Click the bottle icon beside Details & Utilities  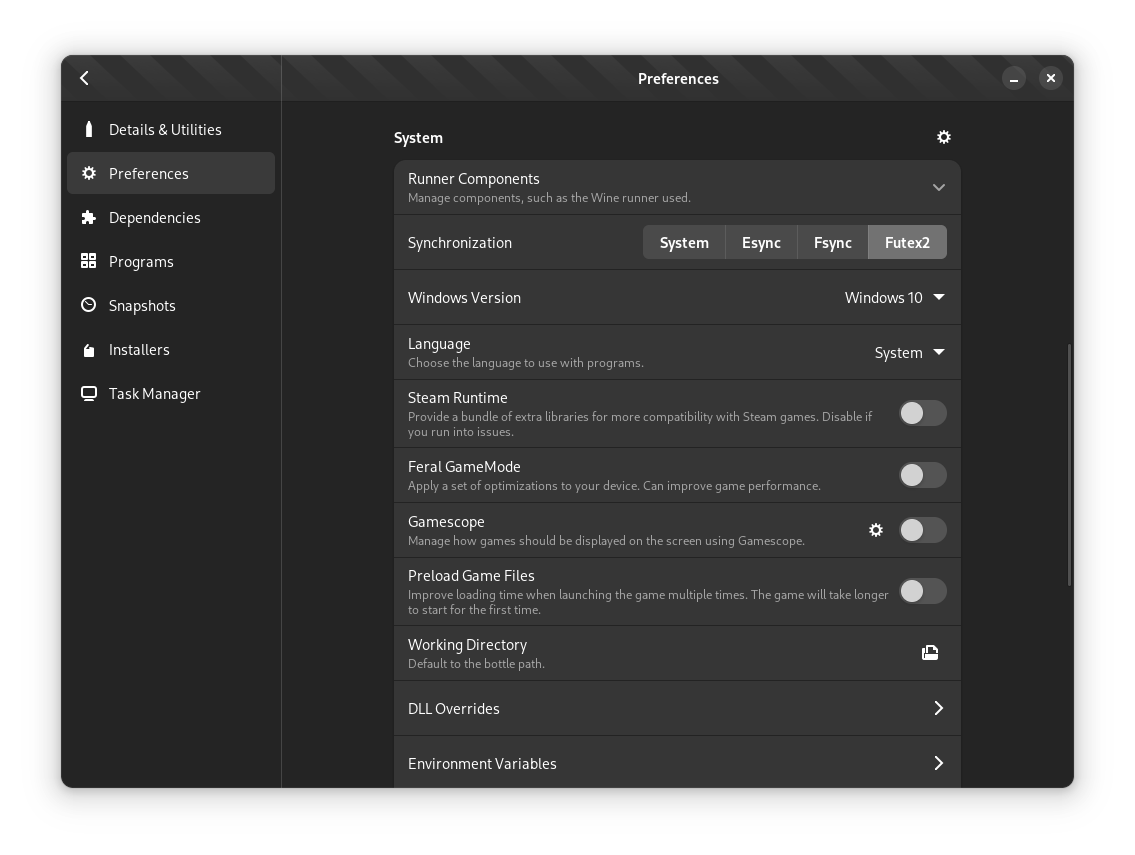coord(89,129)
